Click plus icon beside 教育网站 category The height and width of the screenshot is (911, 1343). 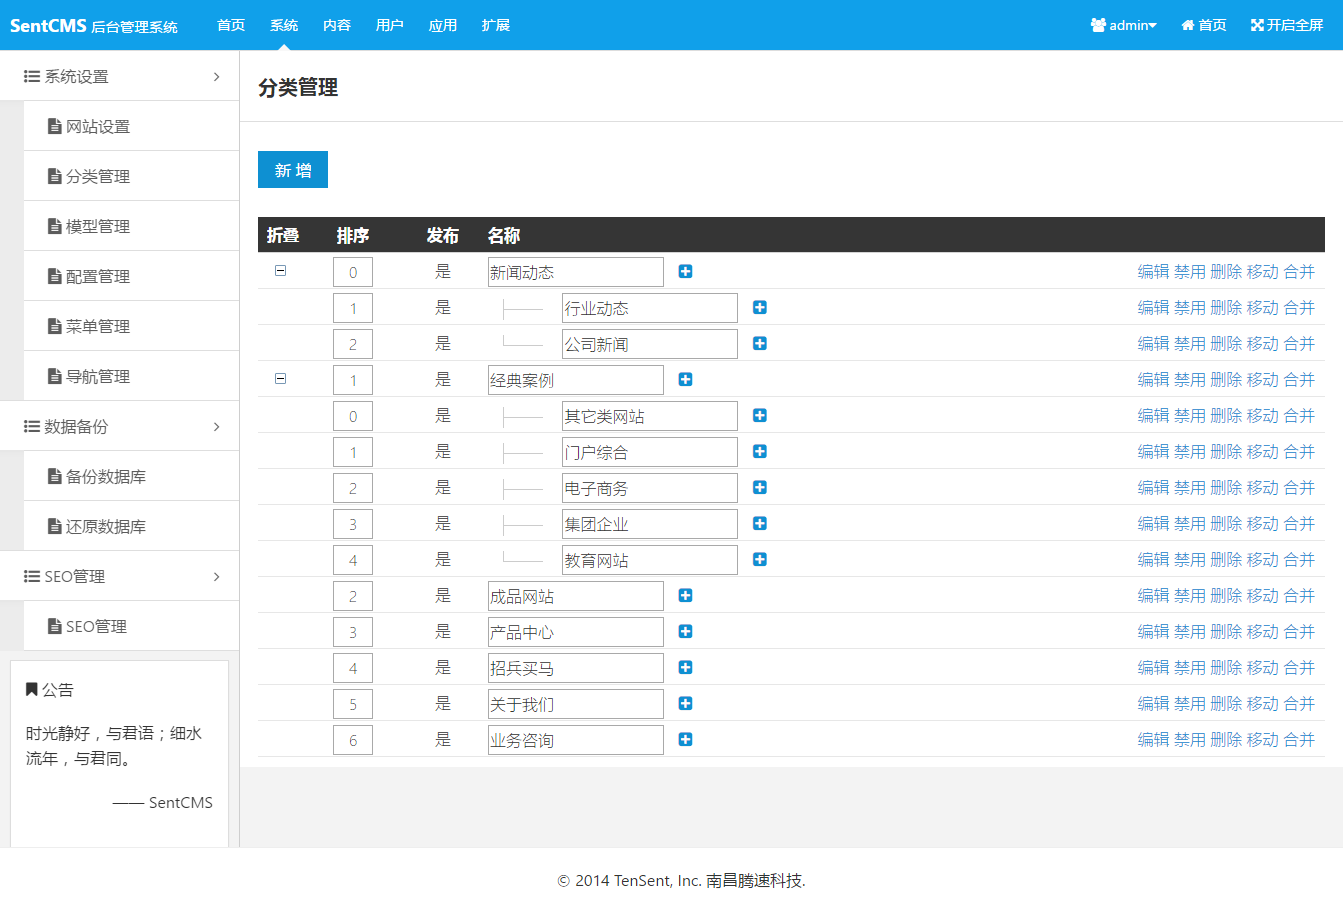point(760,559)
